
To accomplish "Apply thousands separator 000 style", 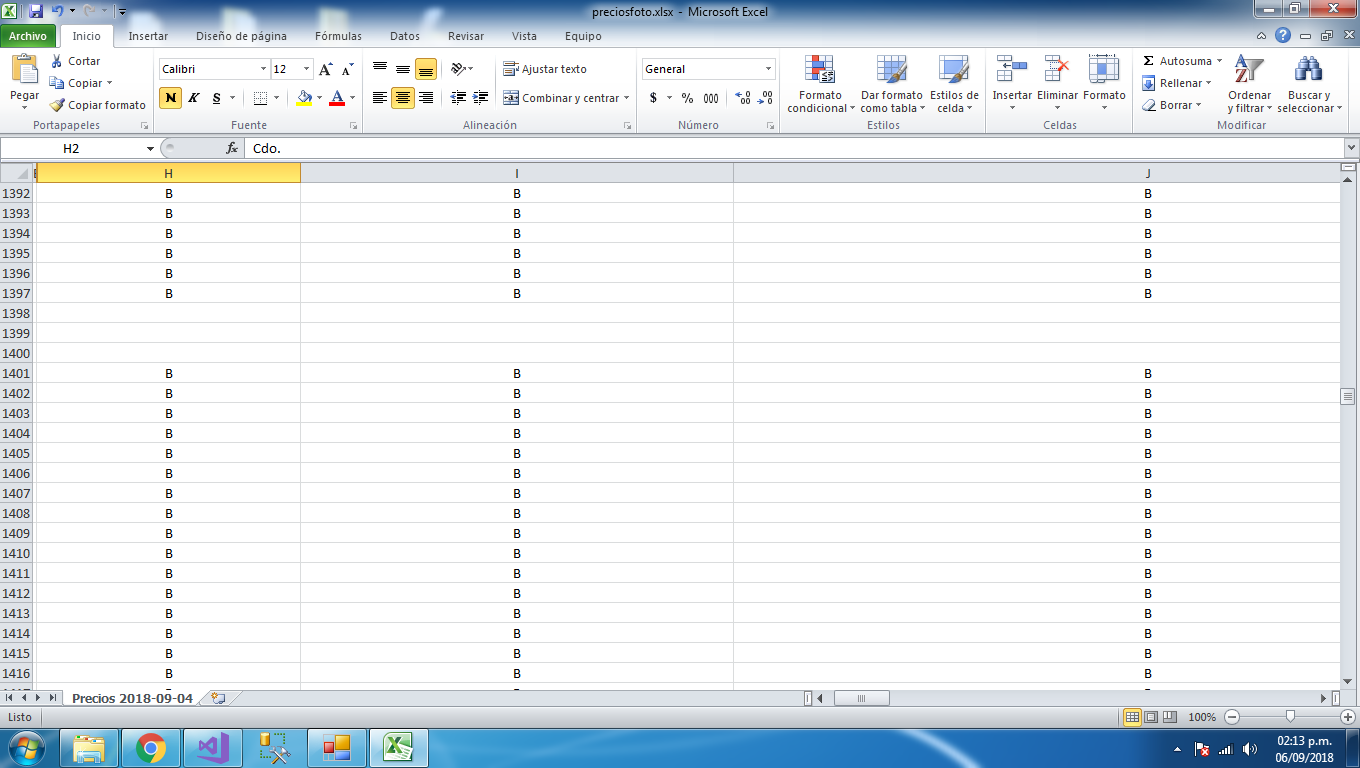I will (711, 98).
